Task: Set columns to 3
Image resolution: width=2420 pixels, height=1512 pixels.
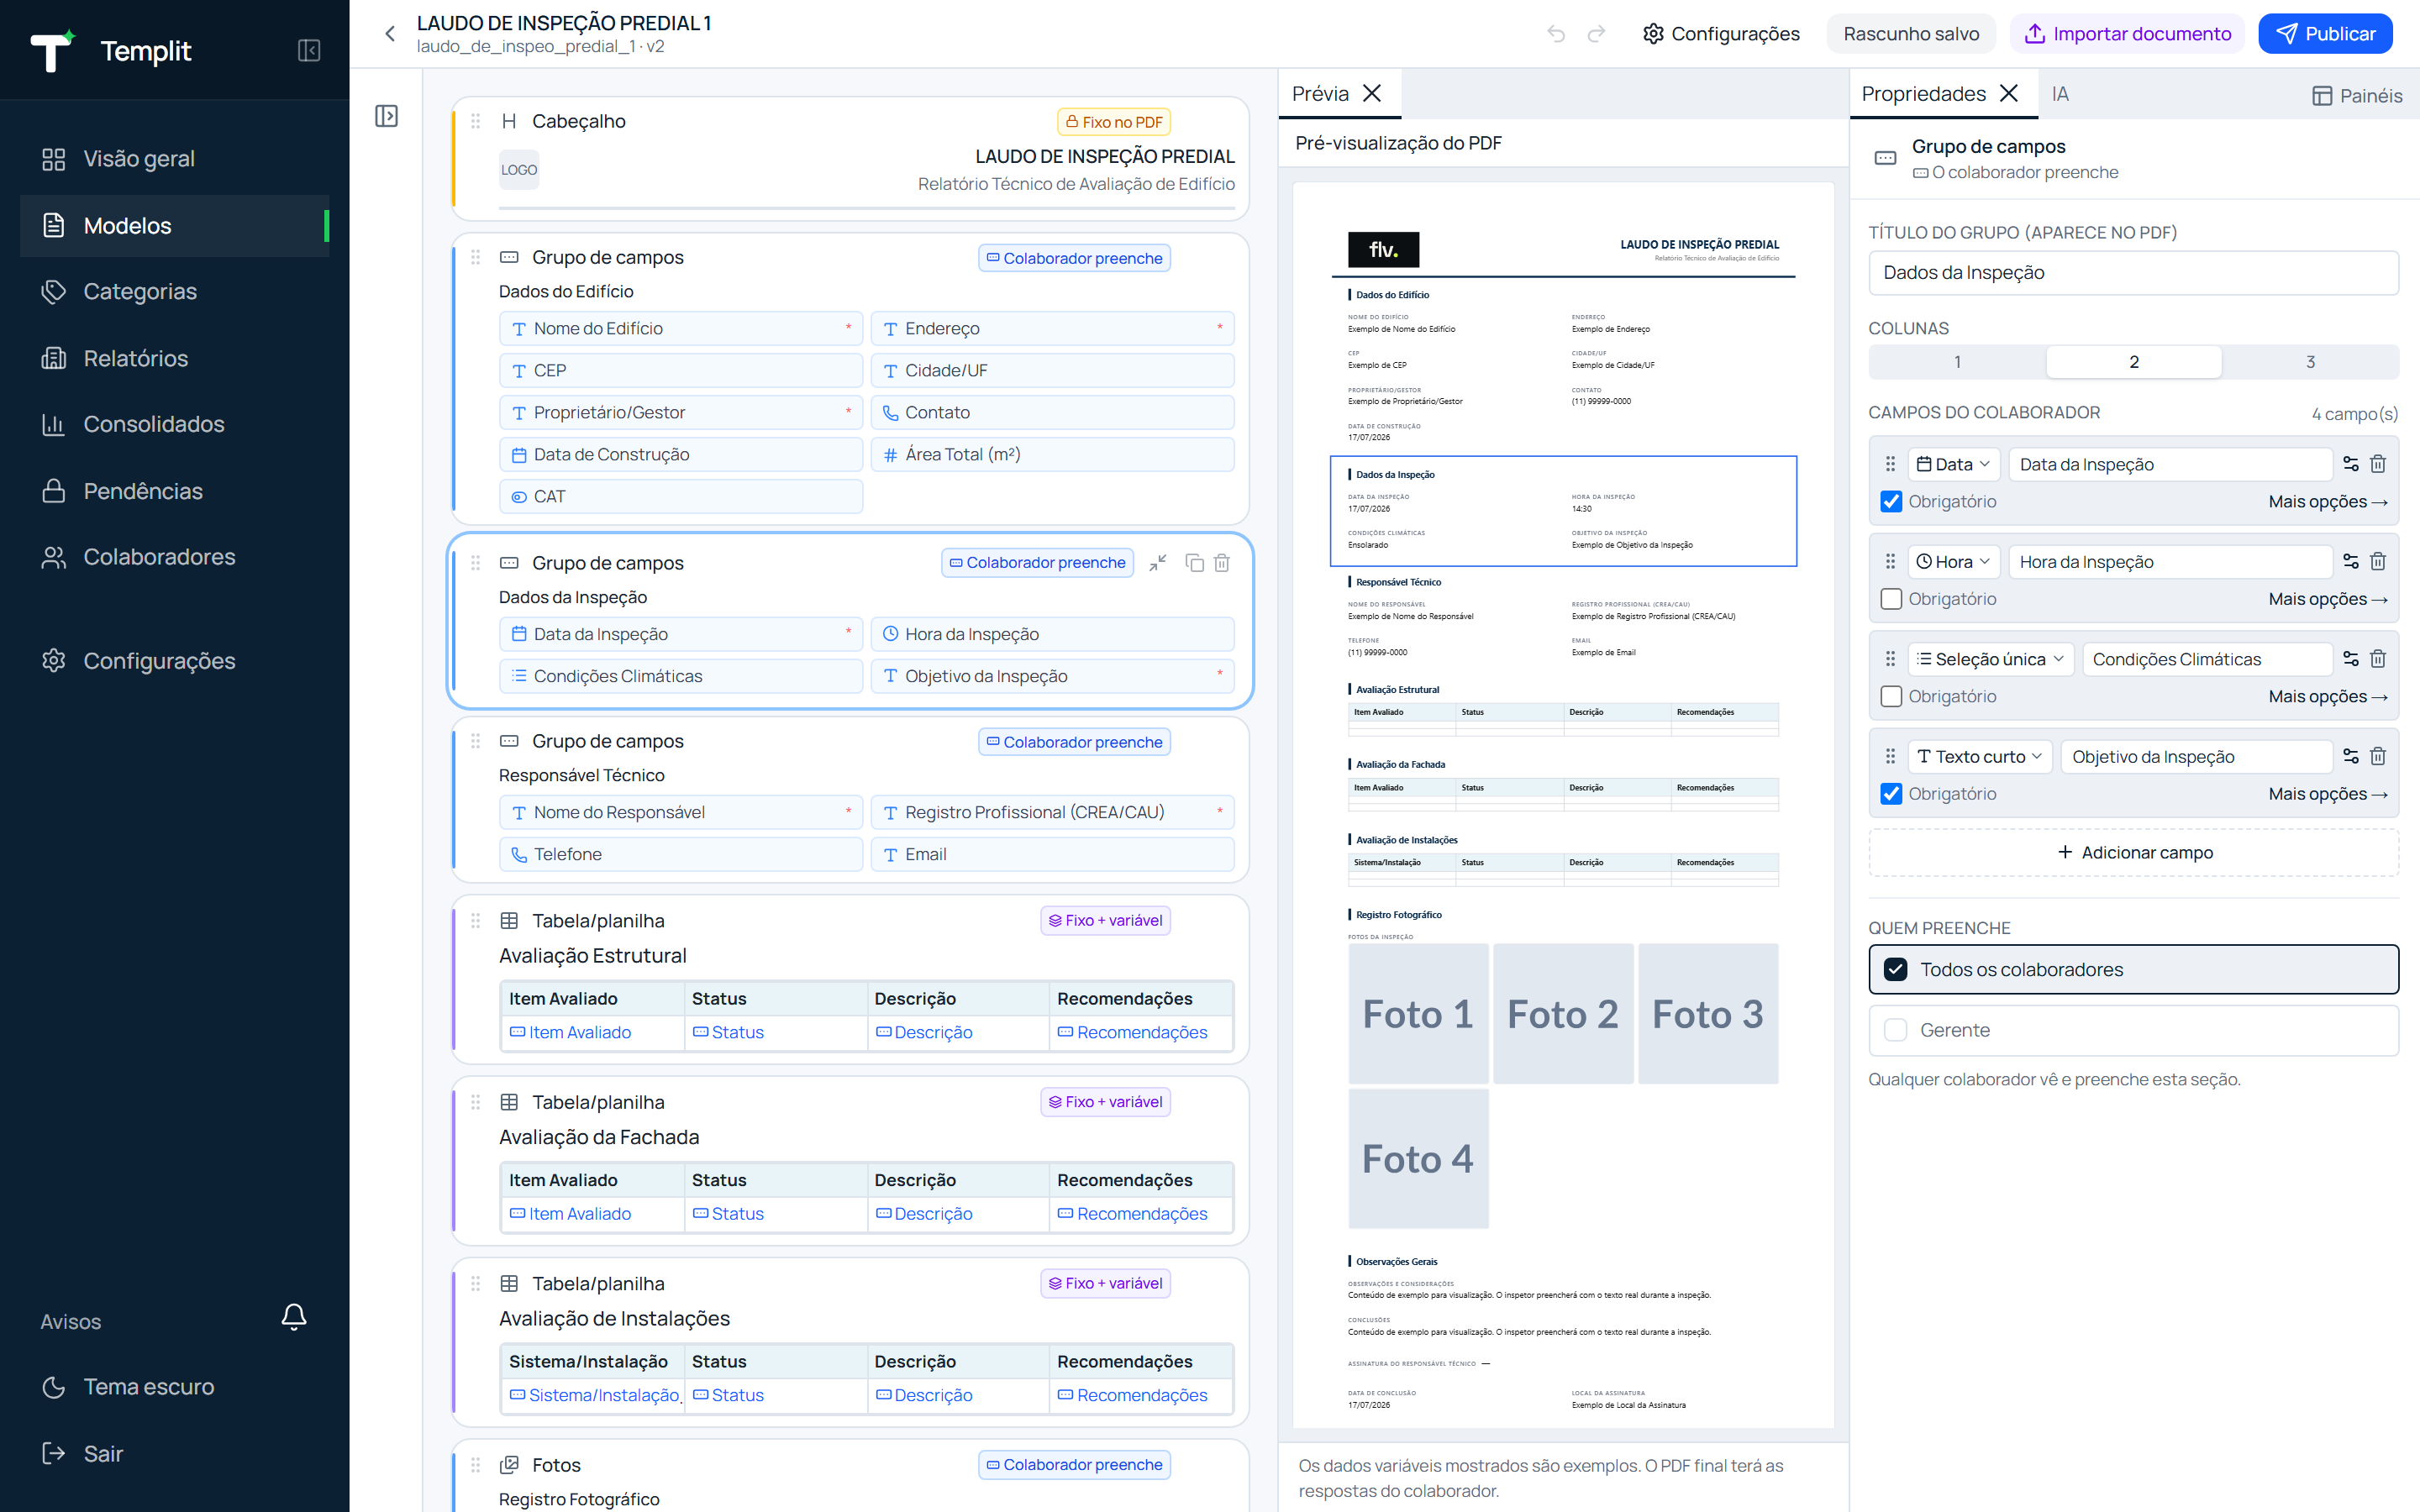Action: pyautogui.click(x=2310, y=362)
